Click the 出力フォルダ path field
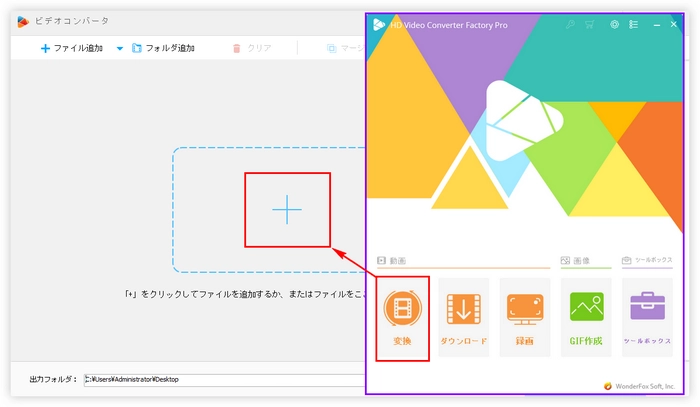Viewport: 700px width, 407px height. pyautogui.click(x=220, y=379)
